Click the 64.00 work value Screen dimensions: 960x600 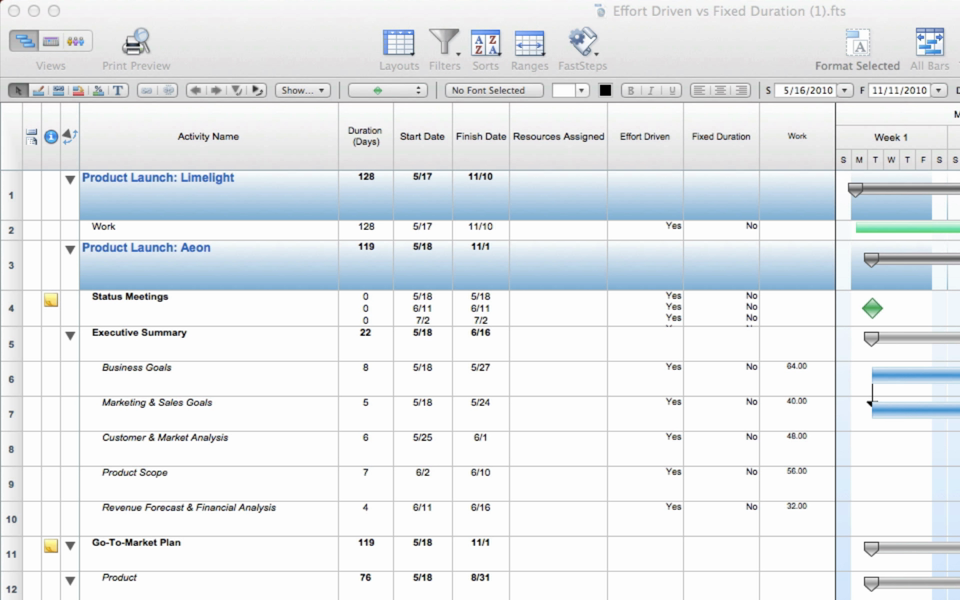797,366
